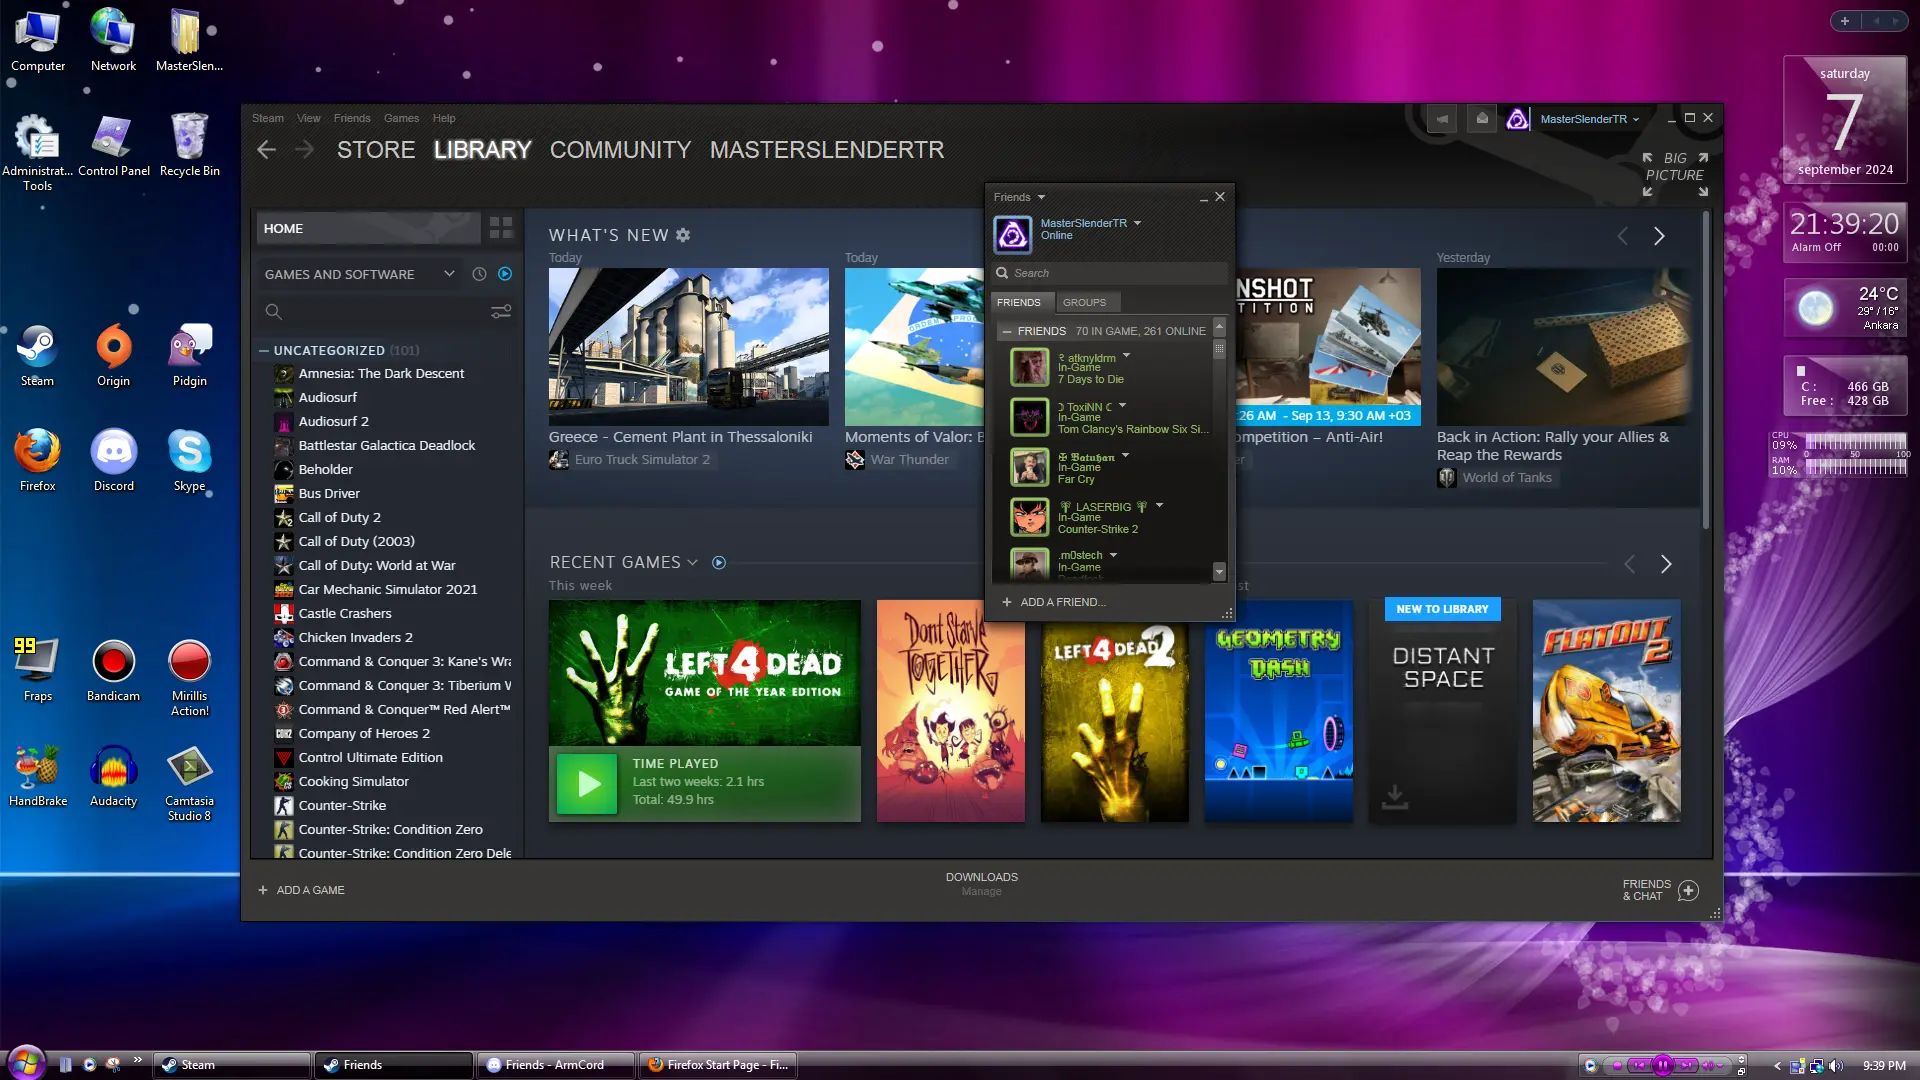The width and height of the screenshot is (1920, 1080).
Task: Open dropdown next to friend LASERBIG
Action: [x=1159, y=506]
